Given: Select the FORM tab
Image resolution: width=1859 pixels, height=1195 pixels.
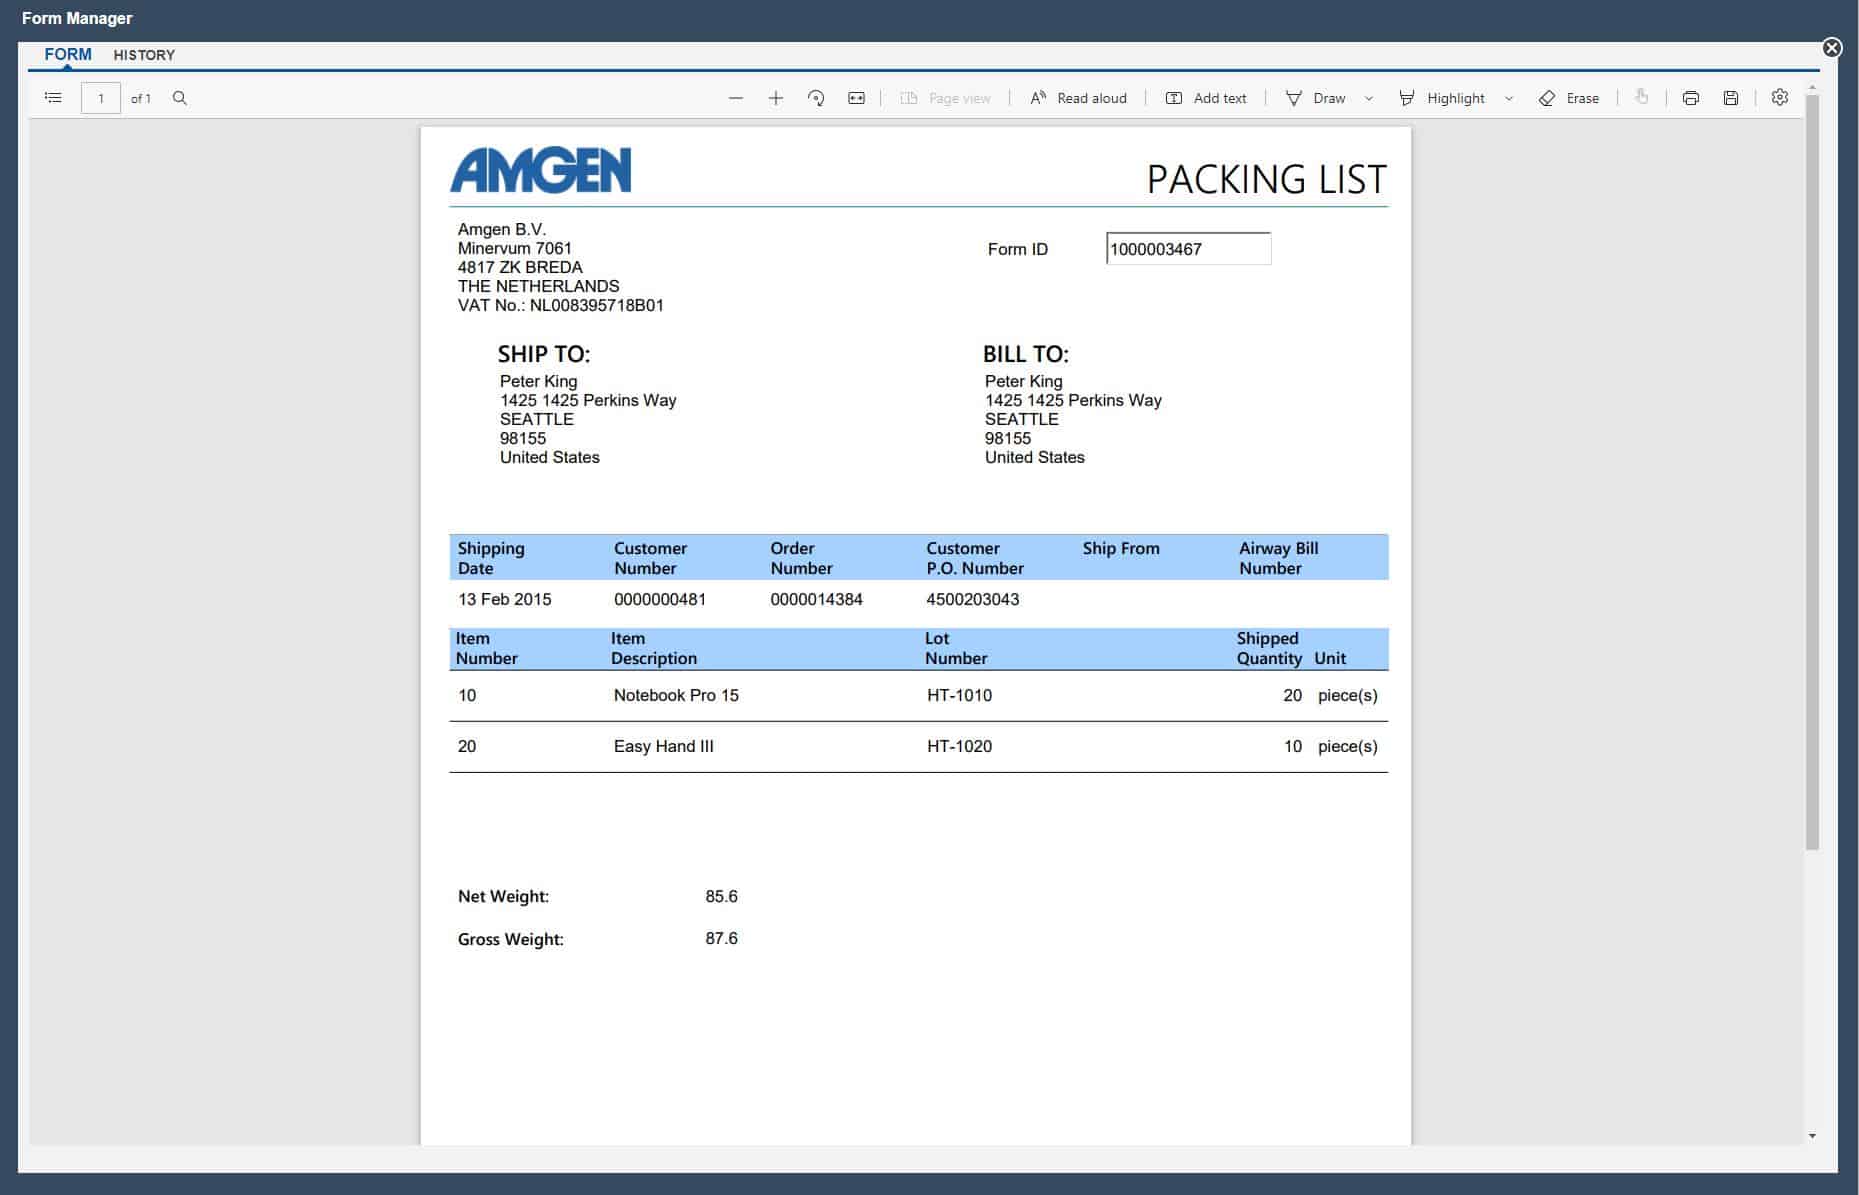Looking at the screenshot, I should pos(67,54).
